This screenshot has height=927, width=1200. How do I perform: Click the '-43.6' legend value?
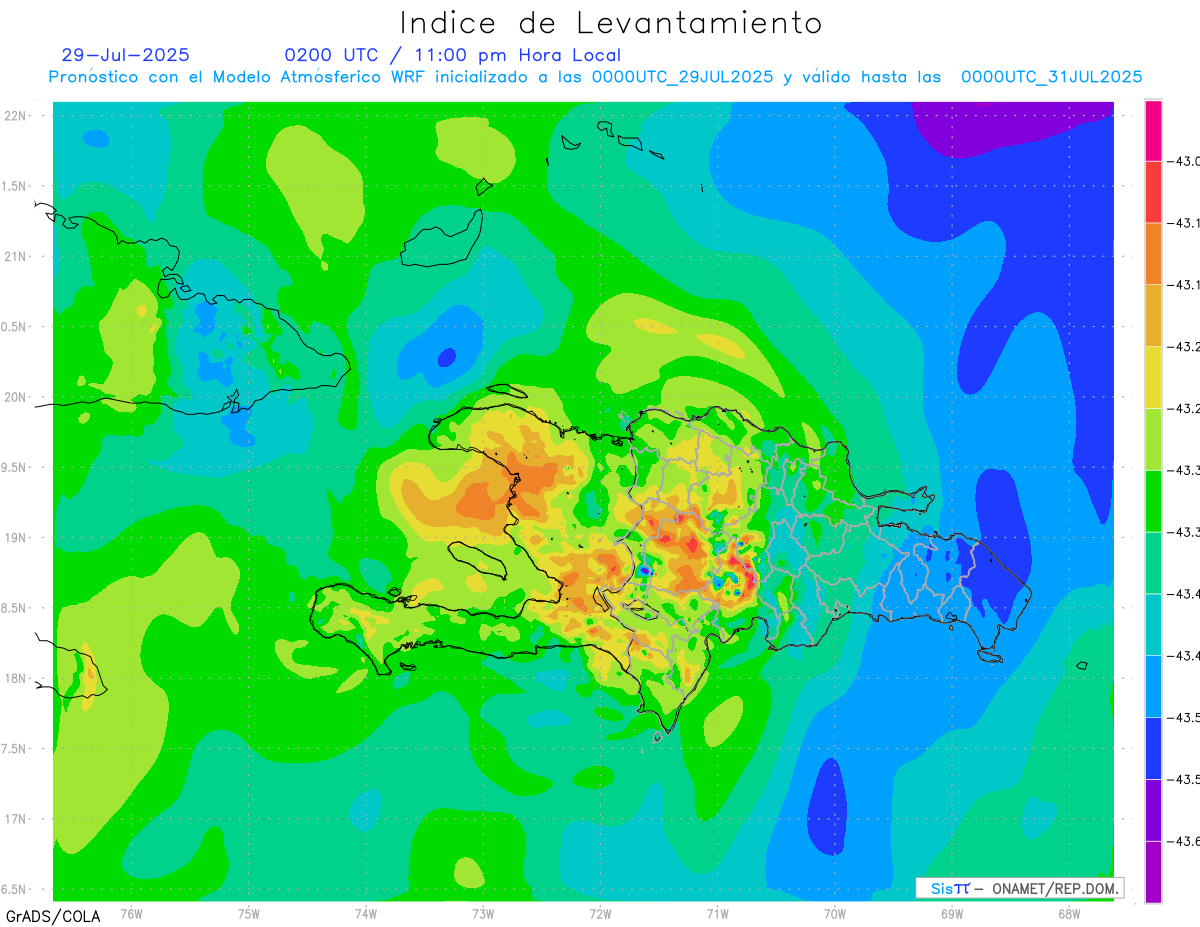click(1186, 841)
